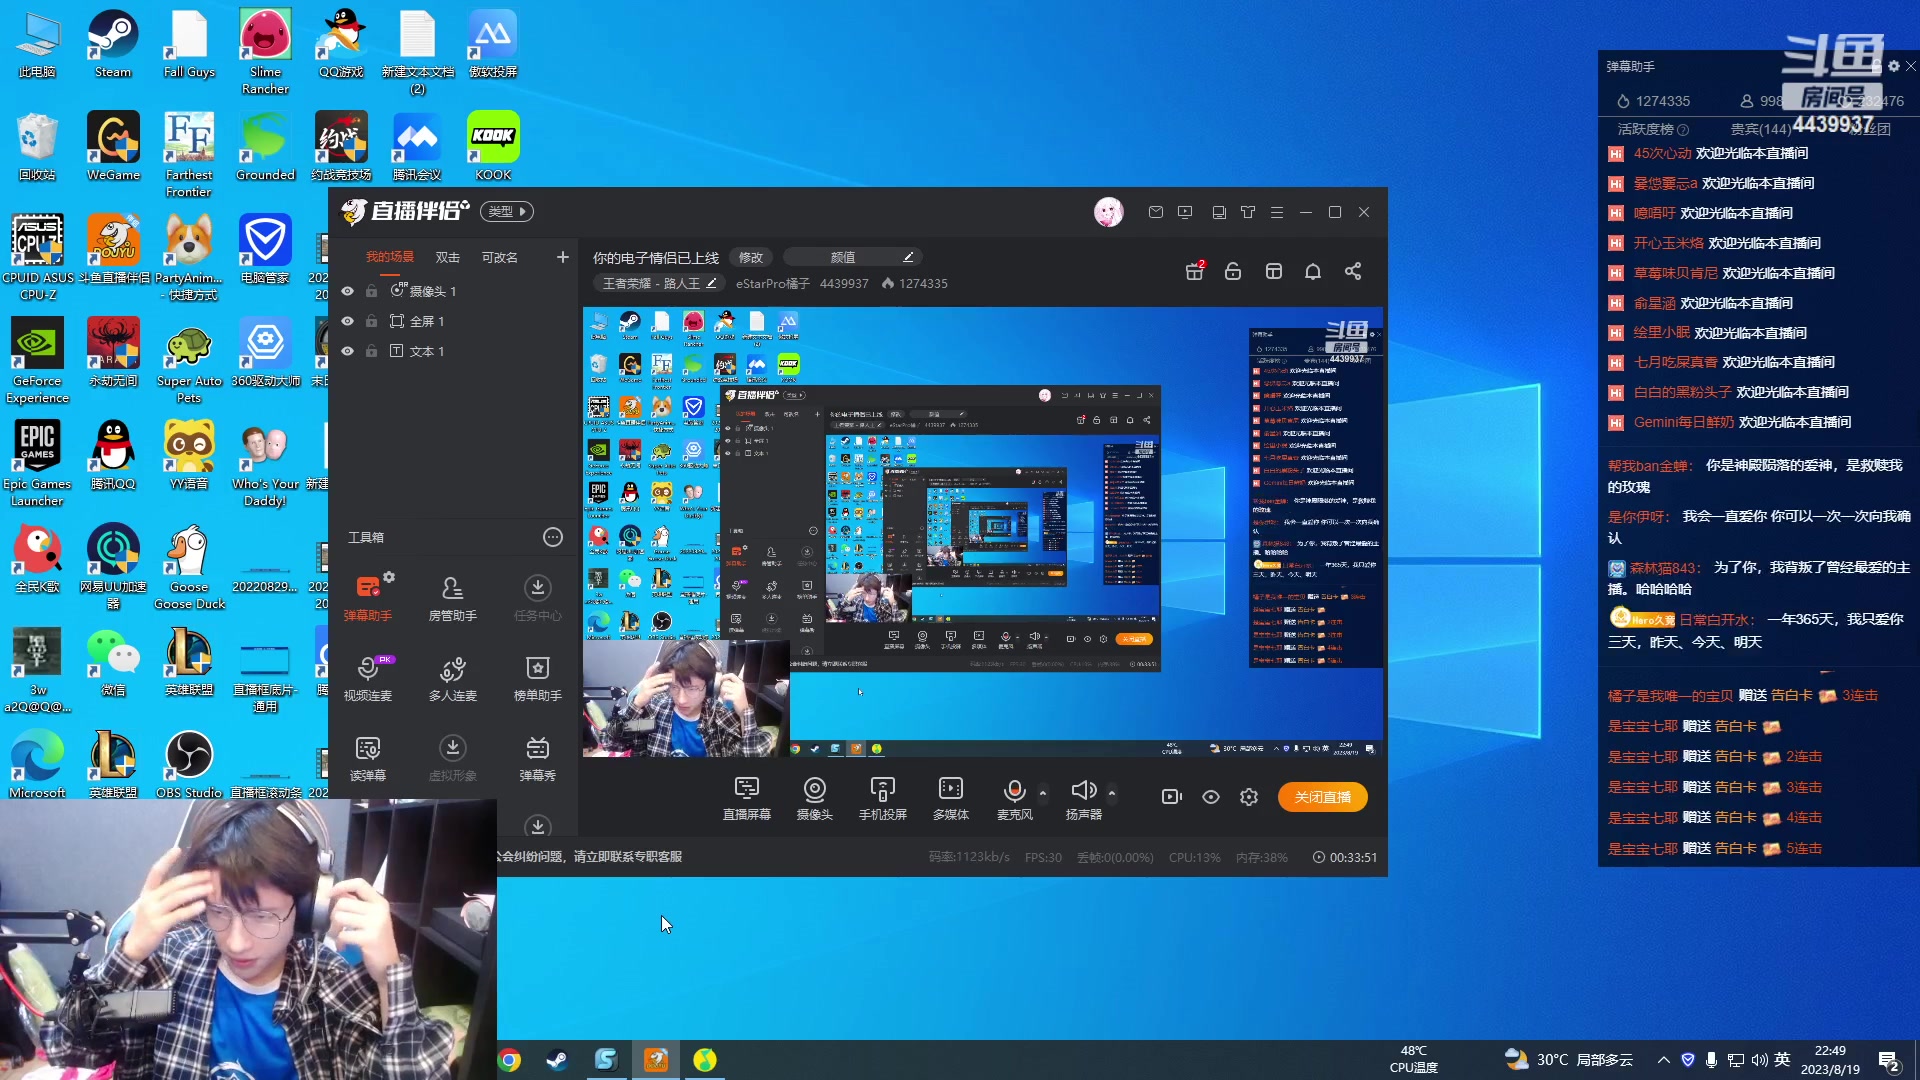Switch to 双击 scene tab

pos(447,257)
